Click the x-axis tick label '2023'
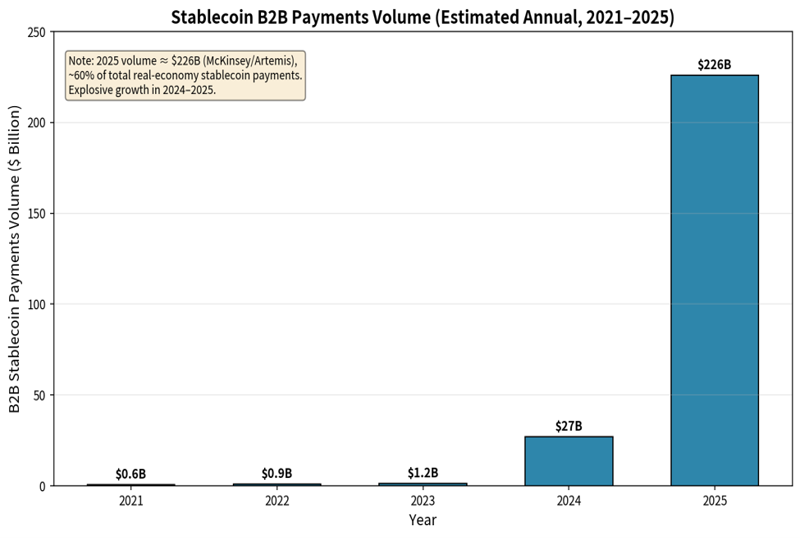800x538 pixels. coord(422,501)
